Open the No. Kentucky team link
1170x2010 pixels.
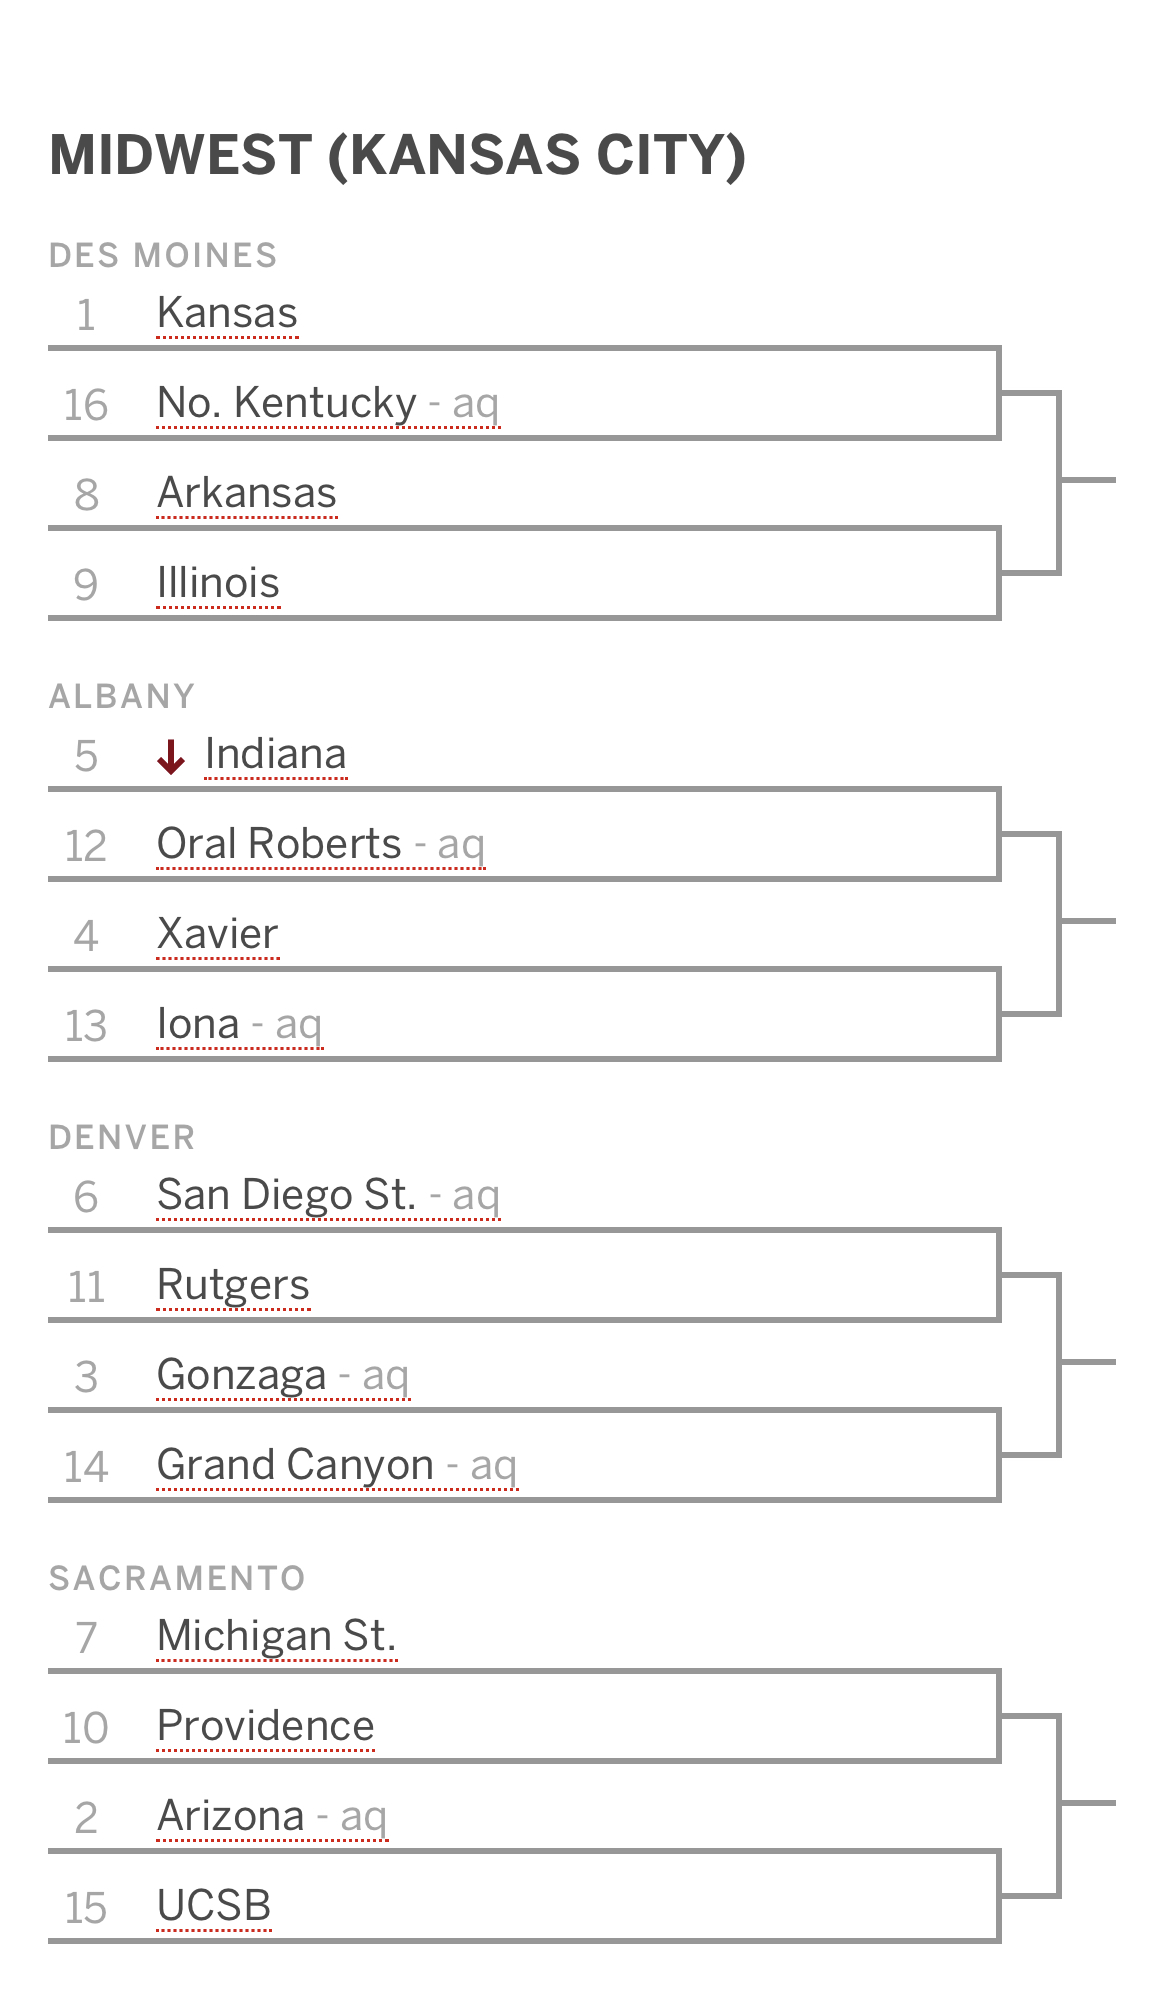[328, 404]
